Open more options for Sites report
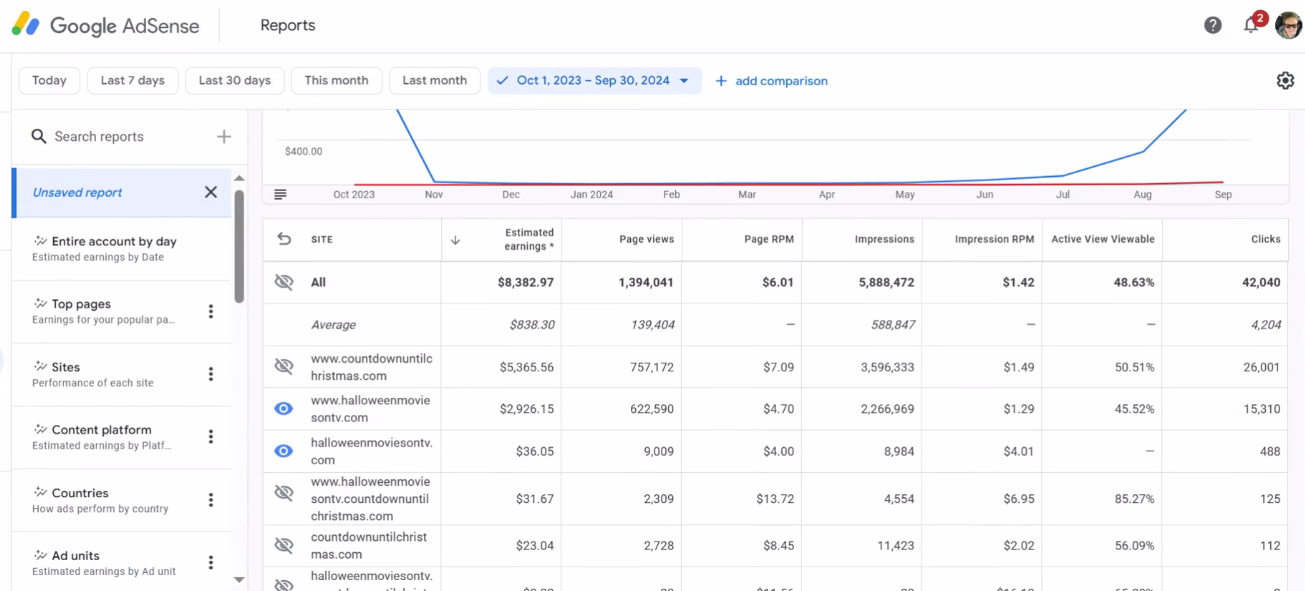 (211, 374)
